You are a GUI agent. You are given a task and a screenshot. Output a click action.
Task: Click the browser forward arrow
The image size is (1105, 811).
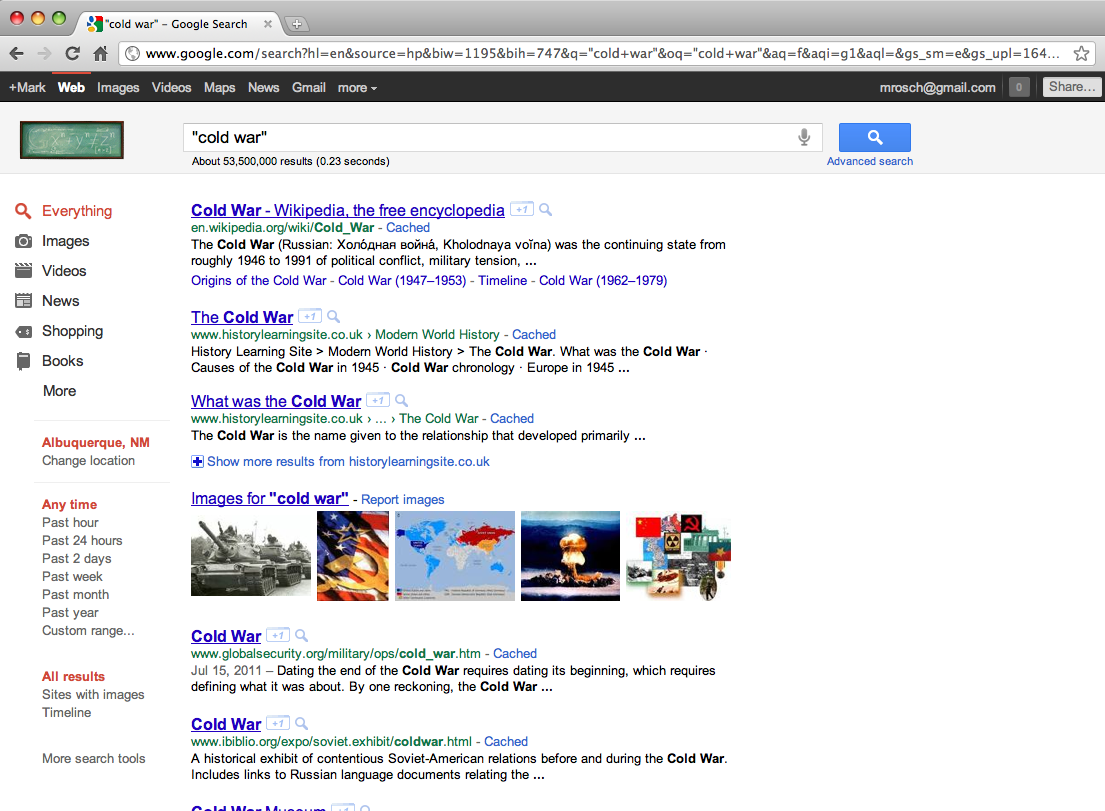(44, 54)
